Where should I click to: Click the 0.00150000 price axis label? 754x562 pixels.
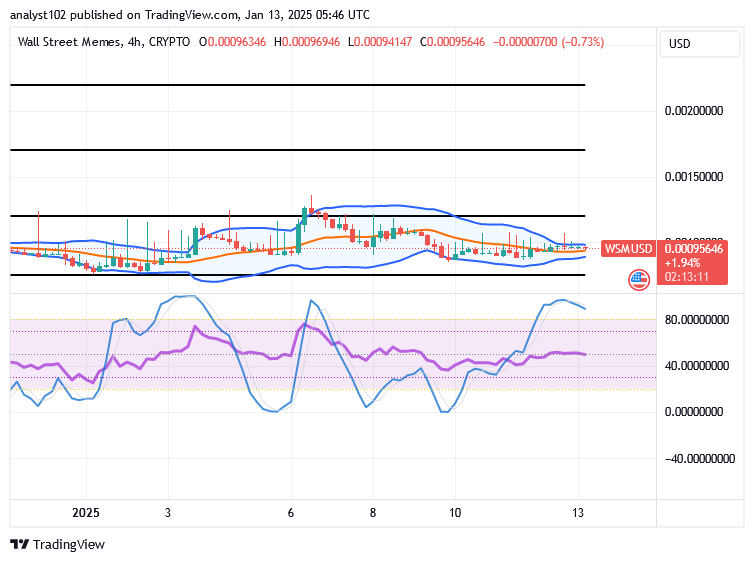pyautogui.click(x=694, y=177)
